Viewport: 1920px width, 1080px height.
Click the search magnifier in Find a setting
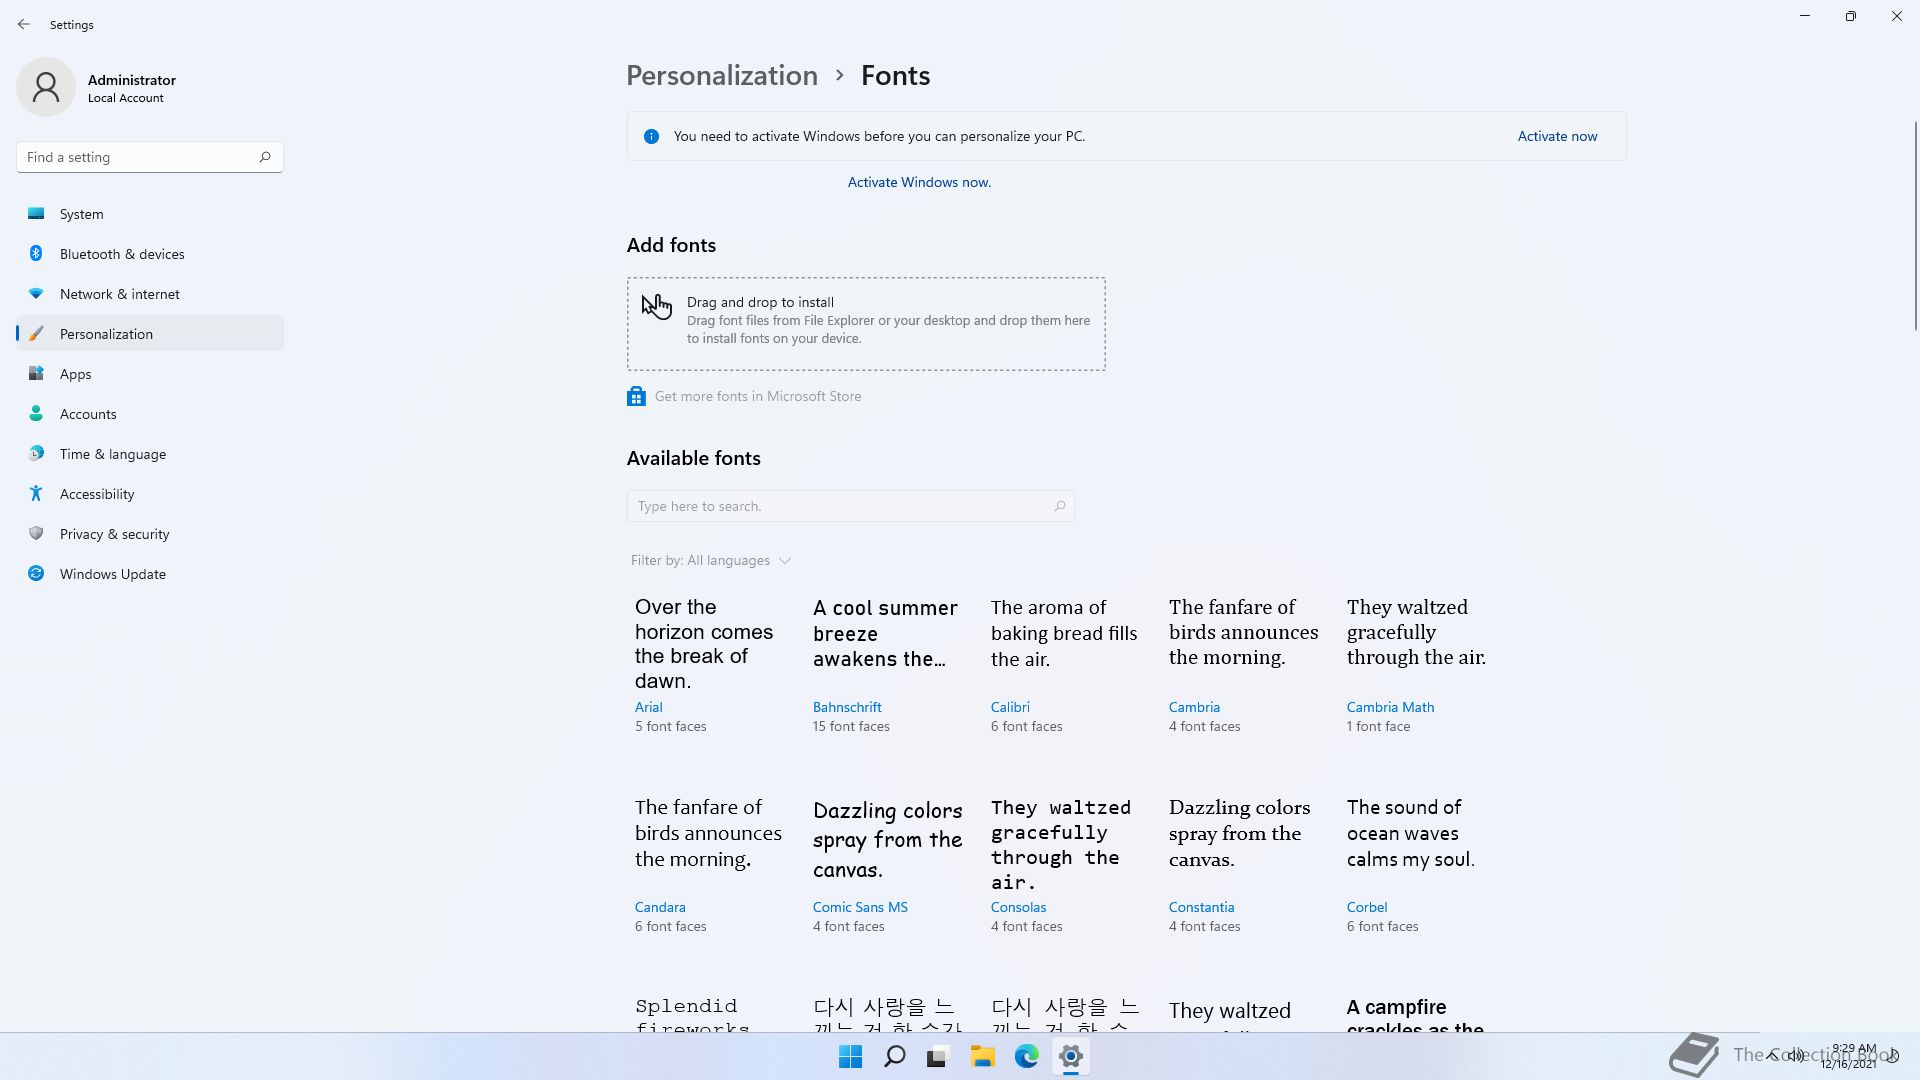265,157
